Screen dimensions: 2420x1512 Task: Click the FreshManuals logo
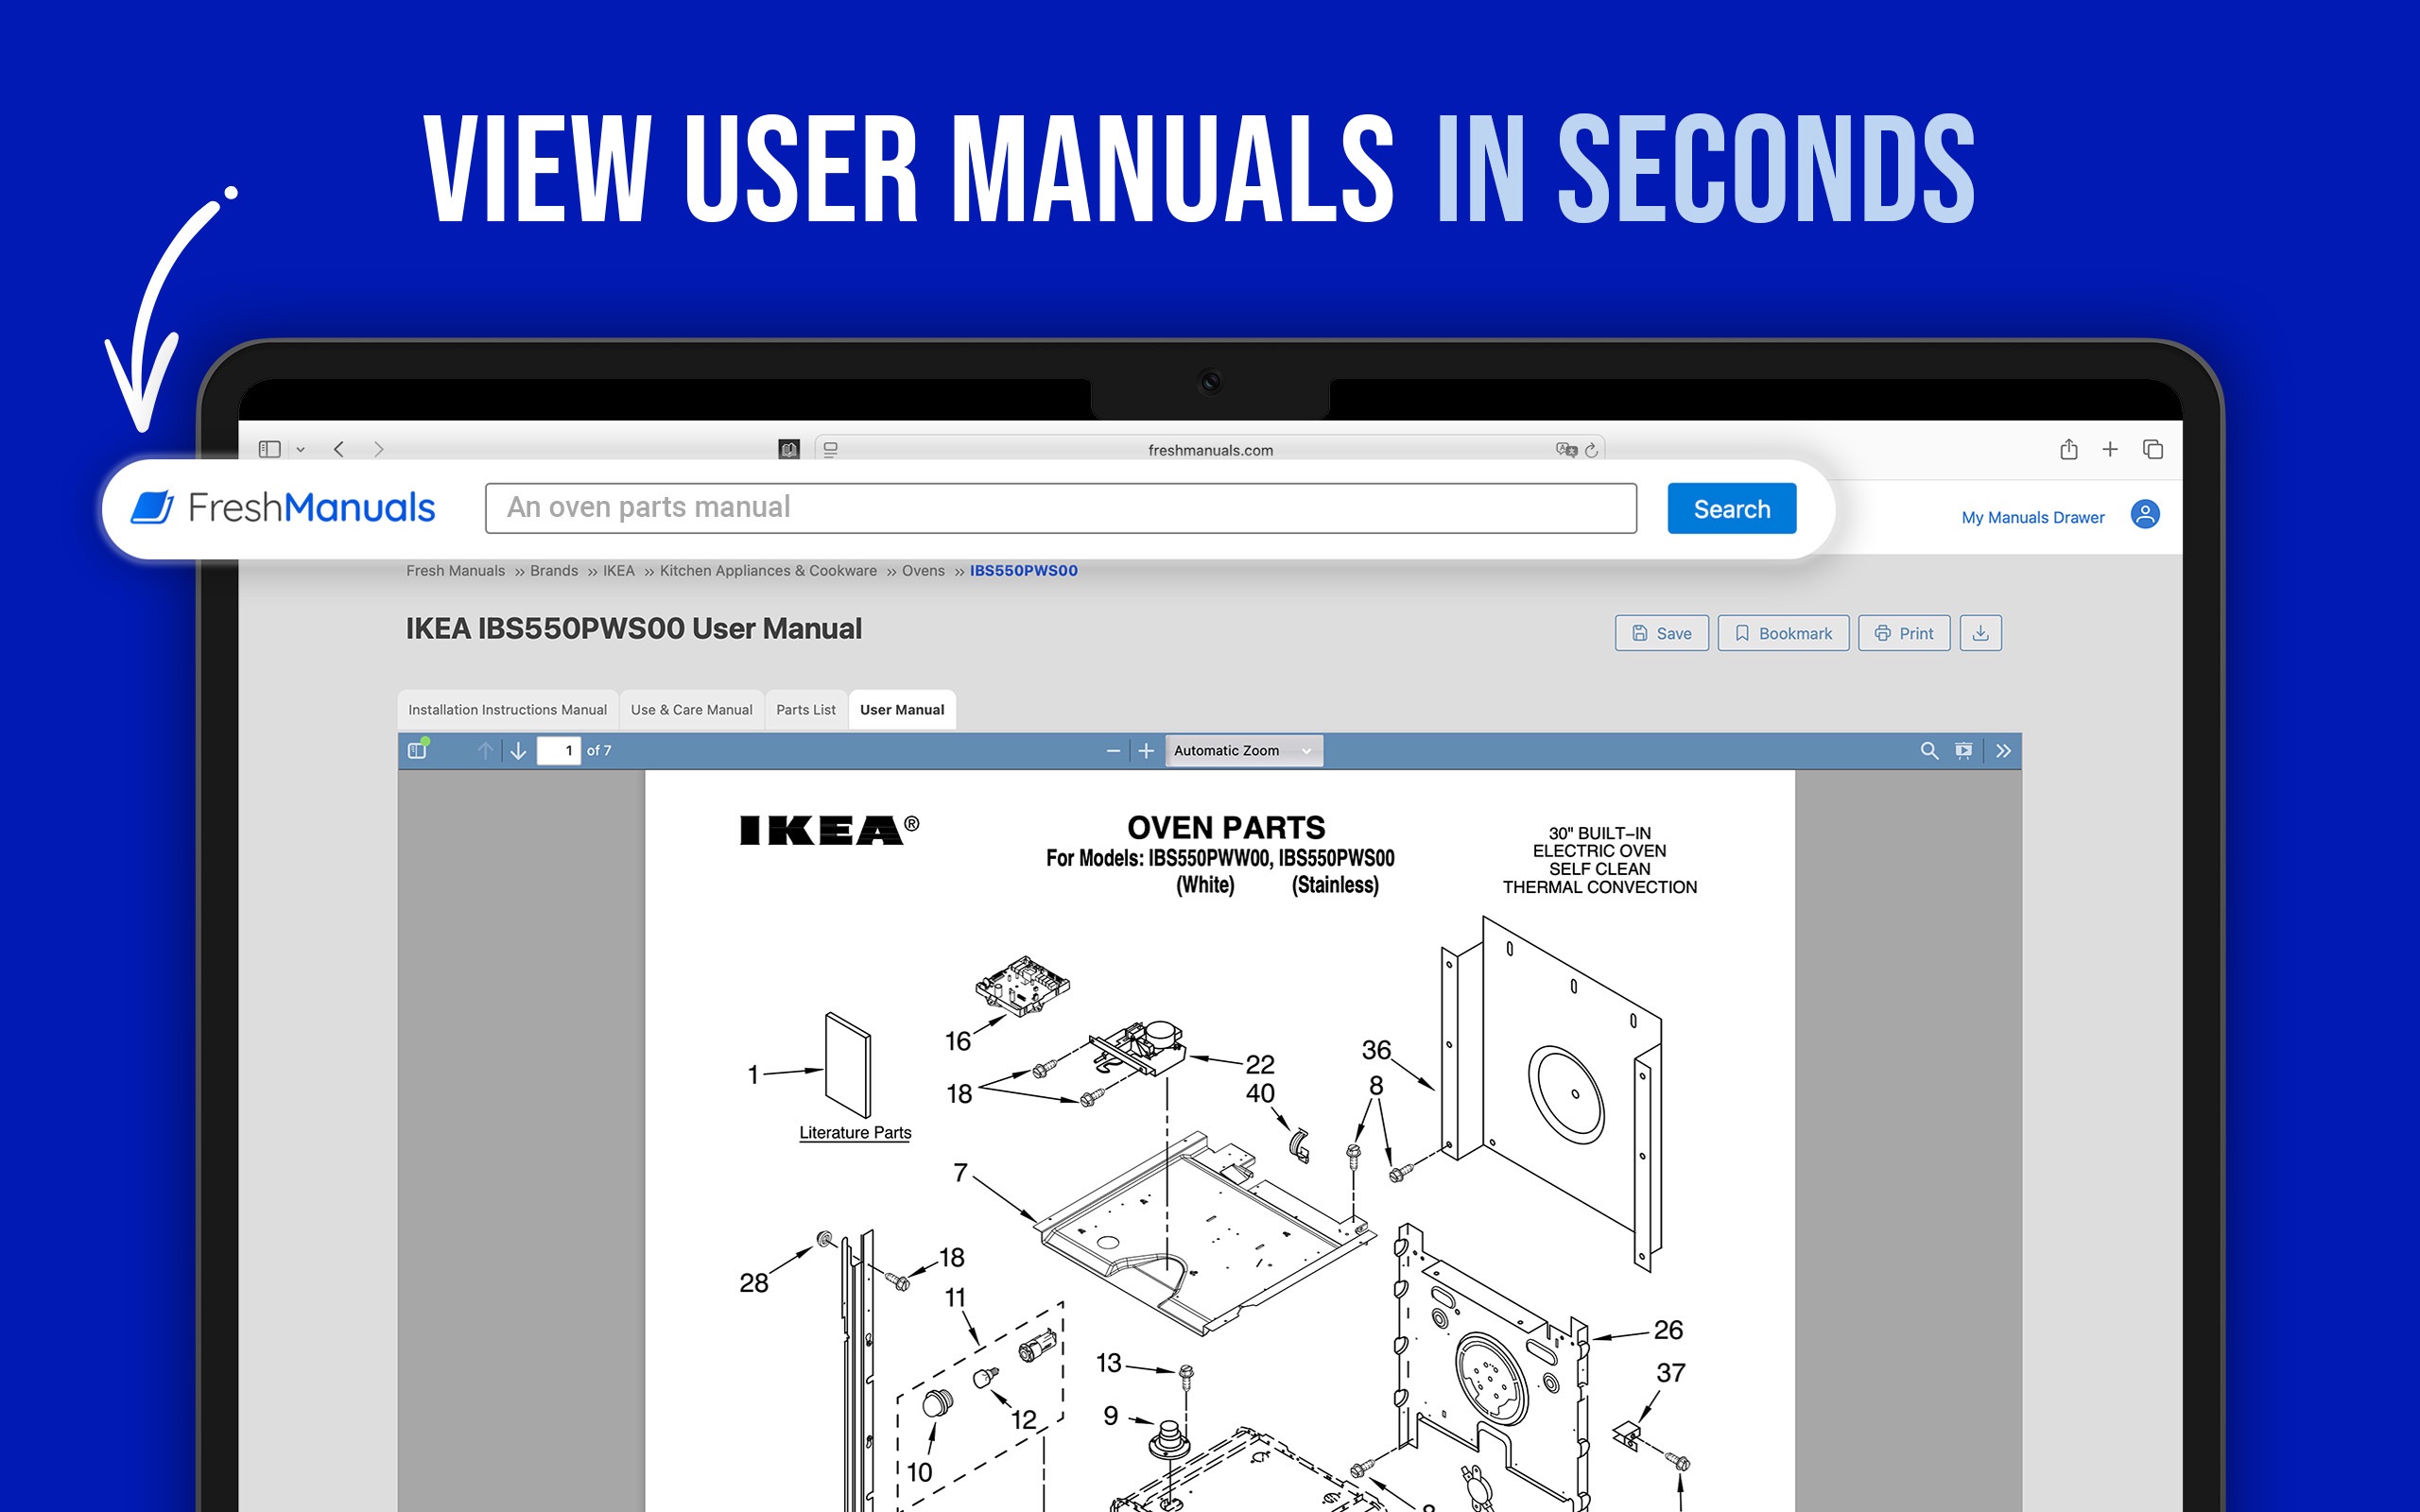[283, 508]
